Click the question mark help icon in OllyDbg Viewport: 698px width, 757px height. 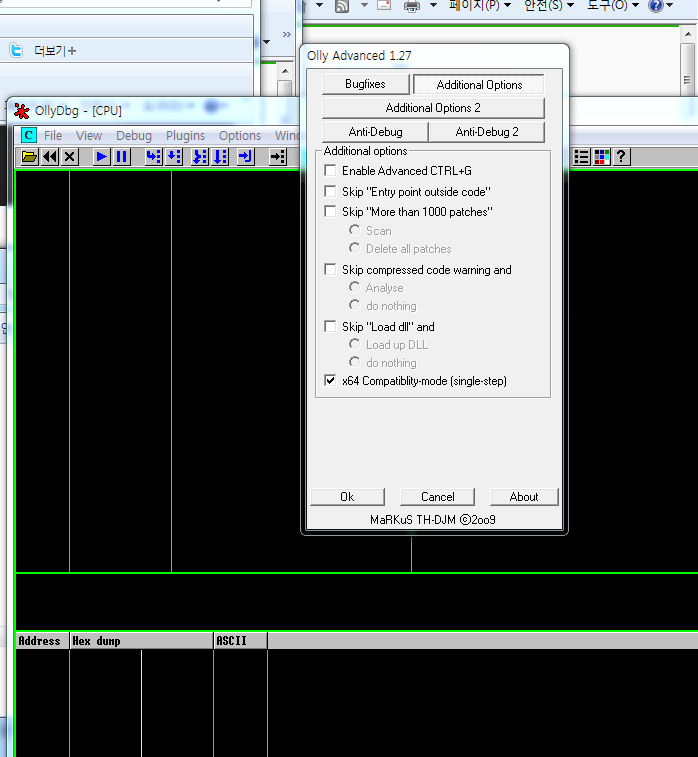pyautogui.click(x=622, y=156)
